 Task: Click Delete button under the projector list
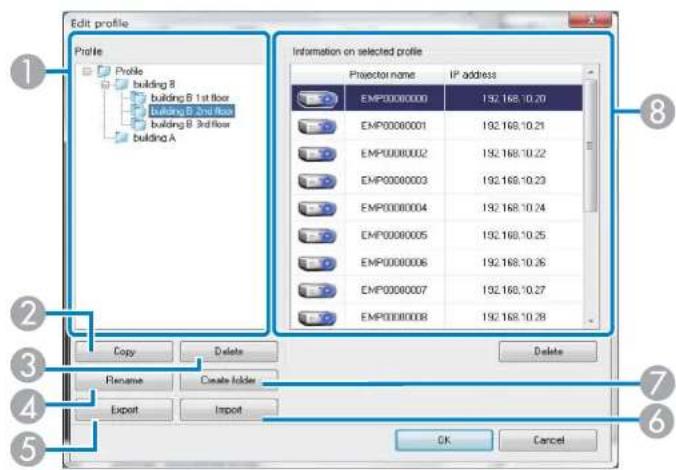click(x=548, y=351)
